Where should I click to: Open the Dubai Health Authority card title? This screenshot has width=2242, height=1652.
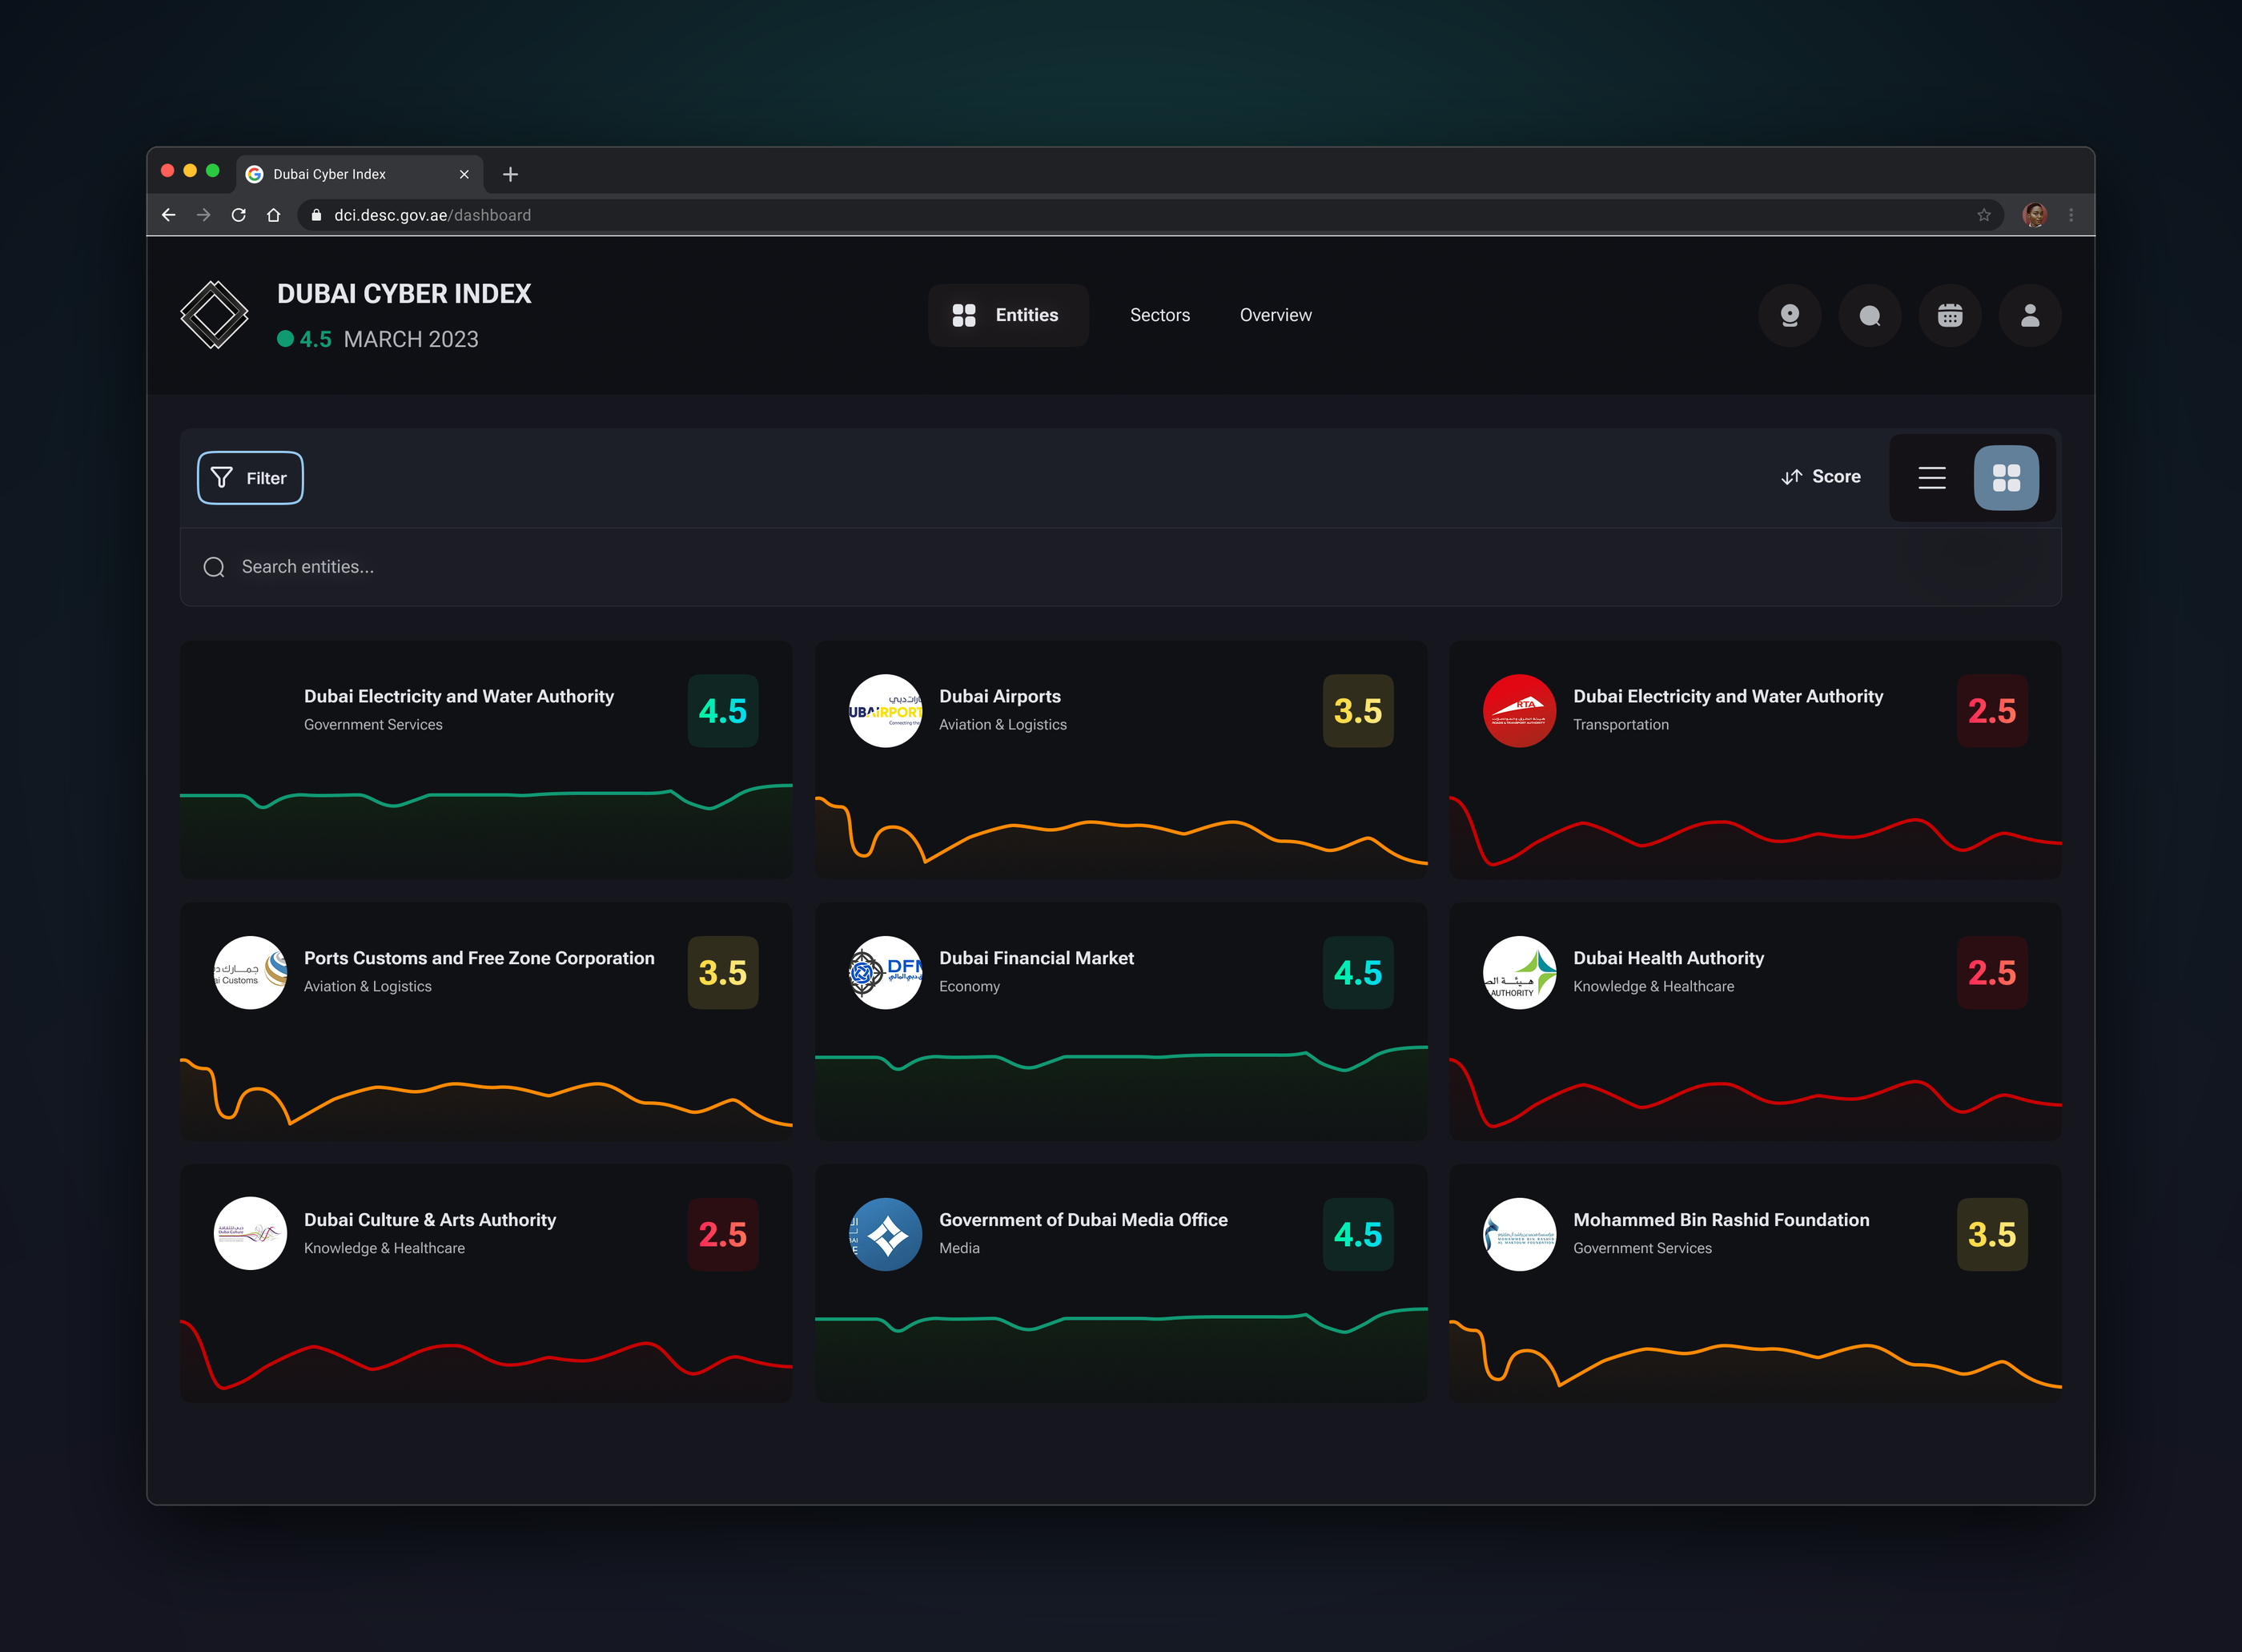pyautogui.click(x=1668, y=958)
